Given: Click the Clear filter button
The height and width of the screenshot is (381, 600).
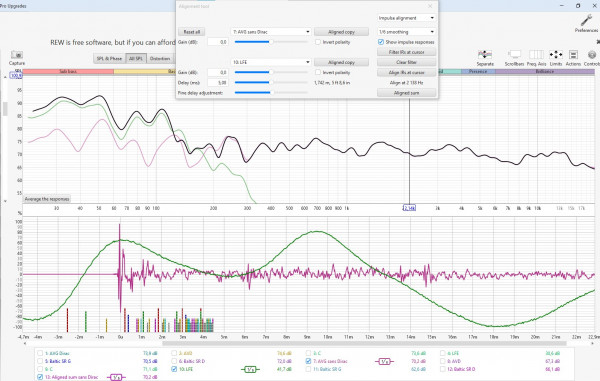Looking at the screenshot, I should click(x=406, y=62).
